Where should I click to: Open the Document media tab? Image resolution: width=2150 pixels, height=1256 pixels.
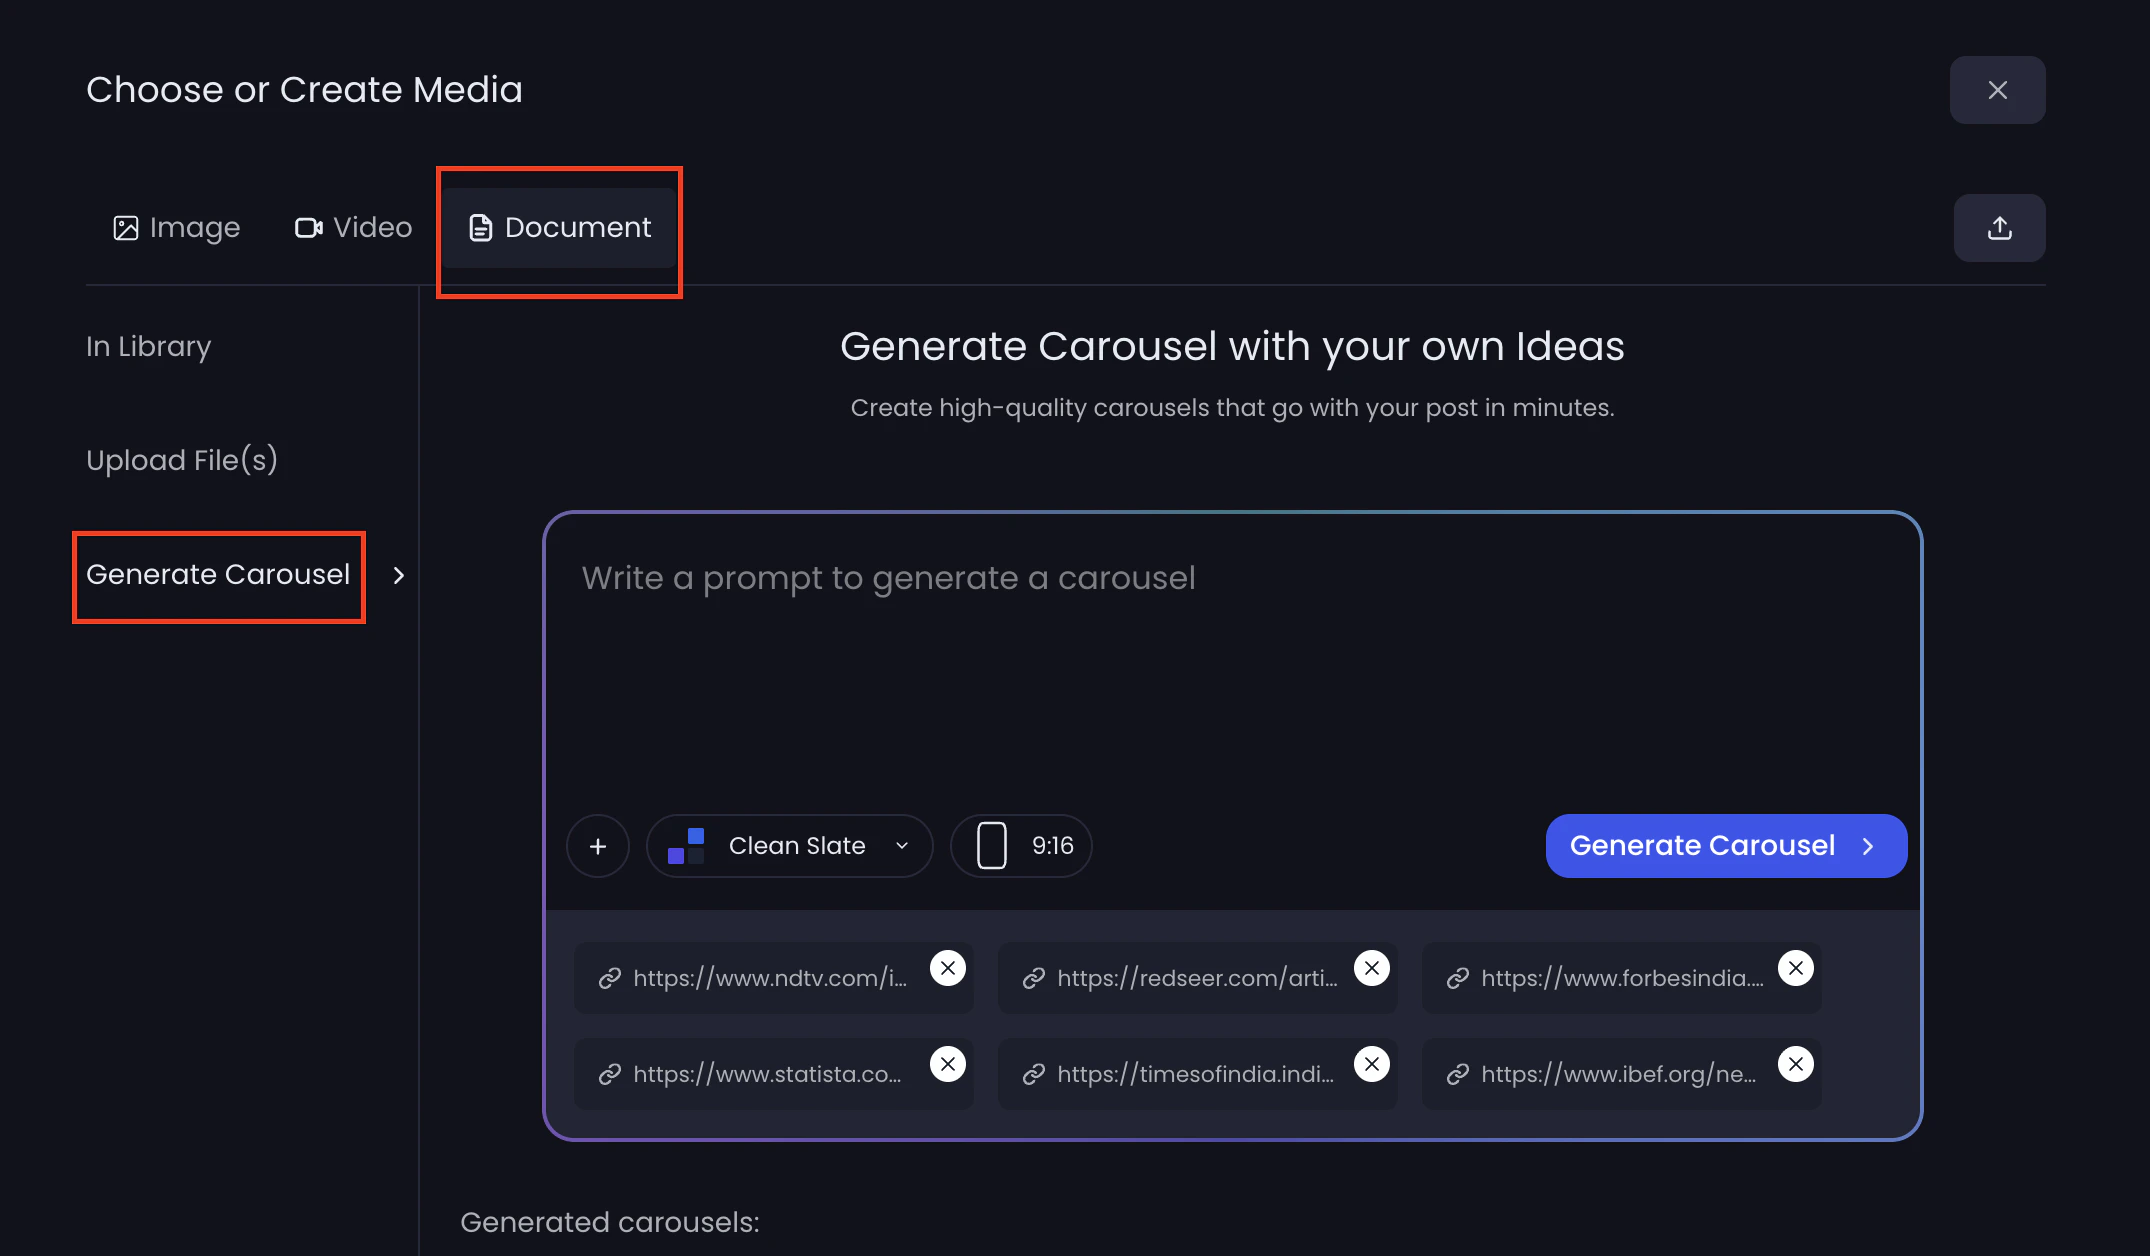(x=559, y=227)
